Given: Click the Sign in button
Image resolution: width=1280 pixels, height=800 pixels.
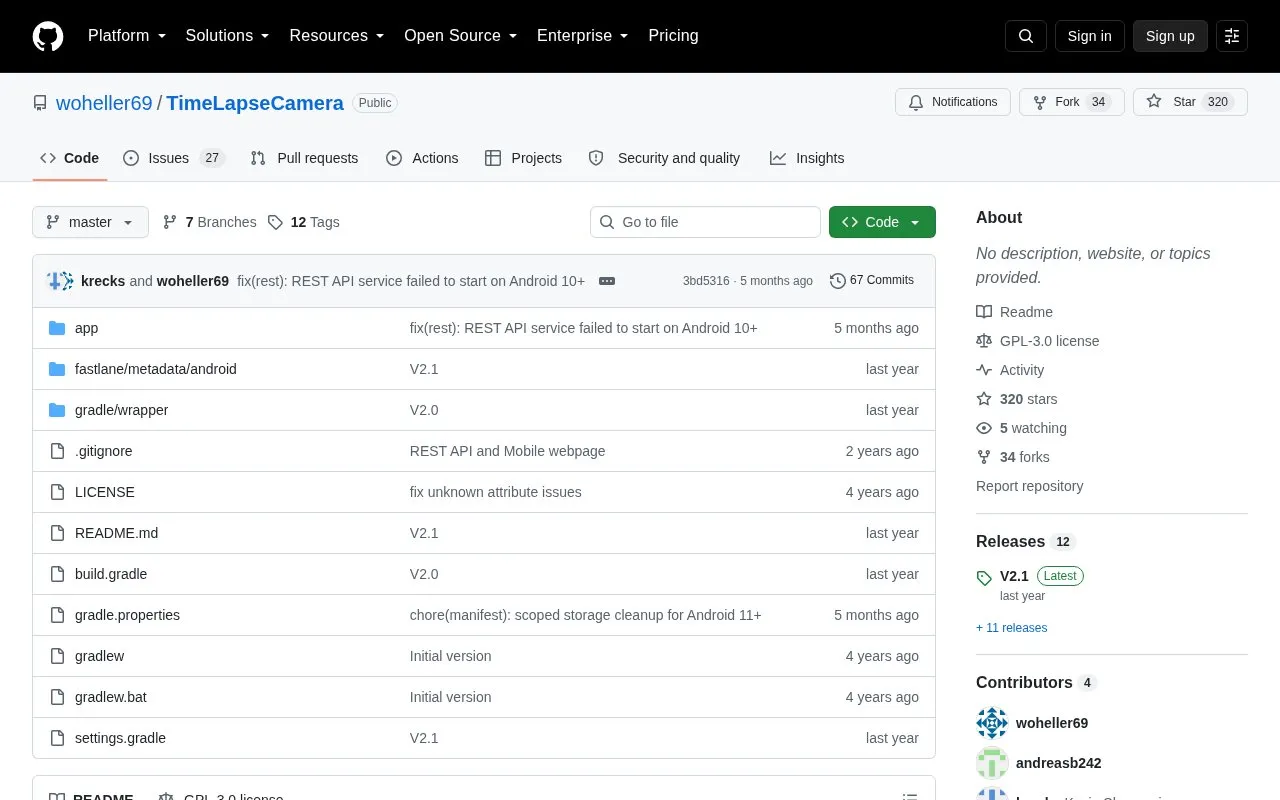Looking at the screenshot, I should tap(1089, 36).
